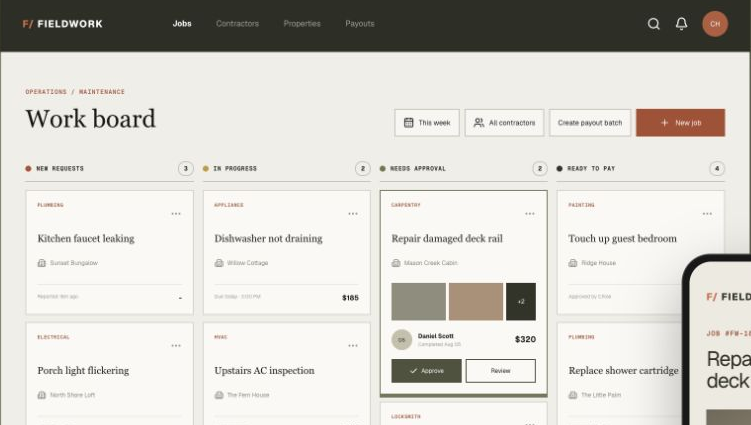Open Jobs tab in navigation

[182, 23]
